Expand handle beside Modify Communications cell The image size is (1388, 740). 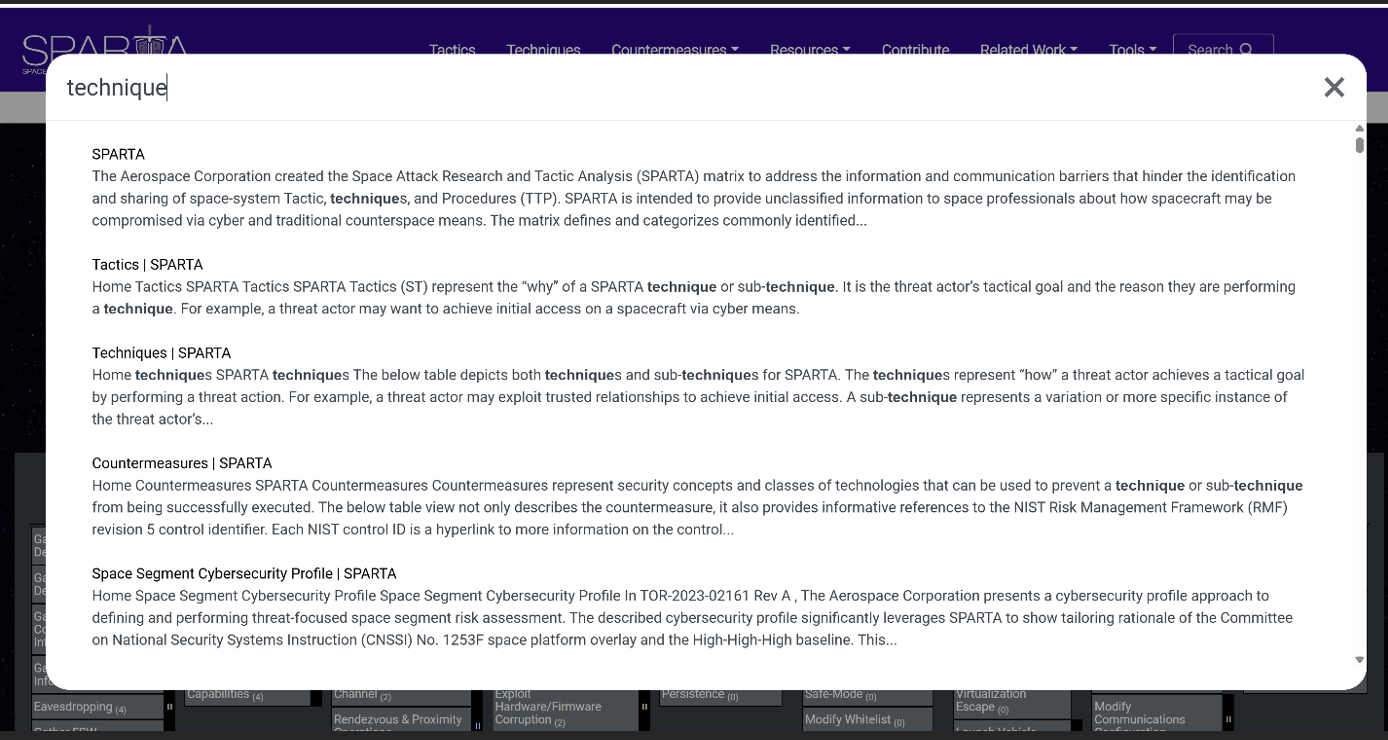[x=1228, y=717]
